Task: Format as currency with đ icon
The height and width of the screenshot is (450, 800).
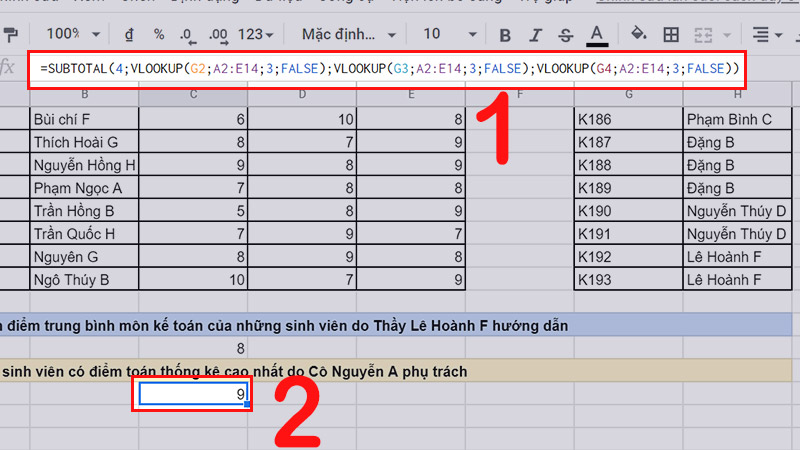Action: click(131, 34)
